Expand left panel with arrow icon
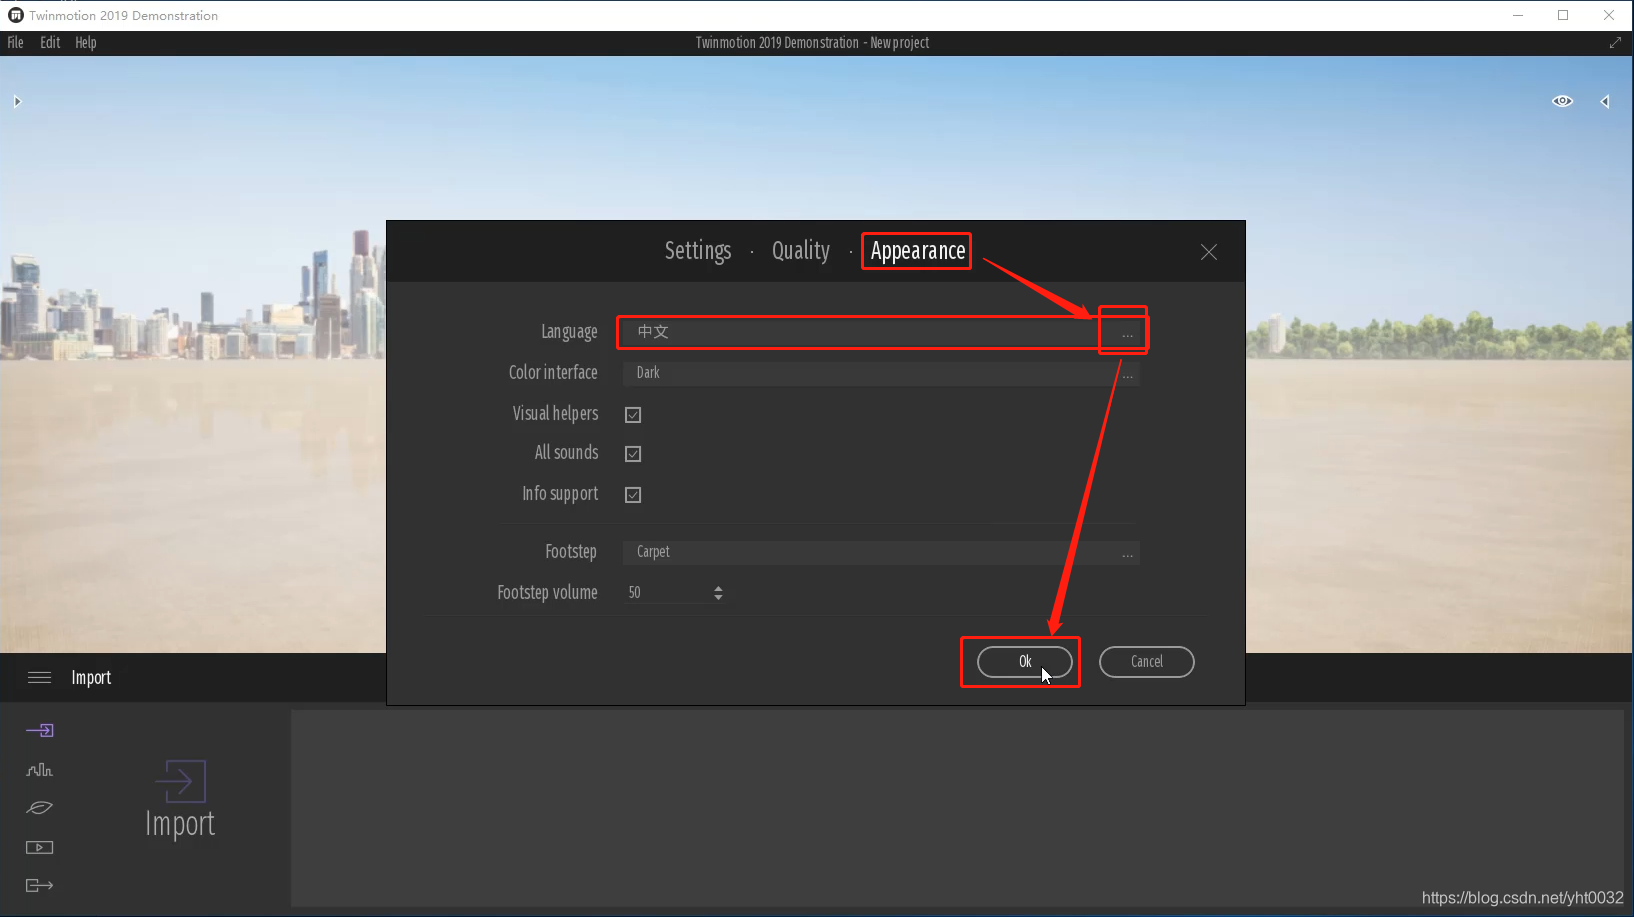 click(17, 102)
